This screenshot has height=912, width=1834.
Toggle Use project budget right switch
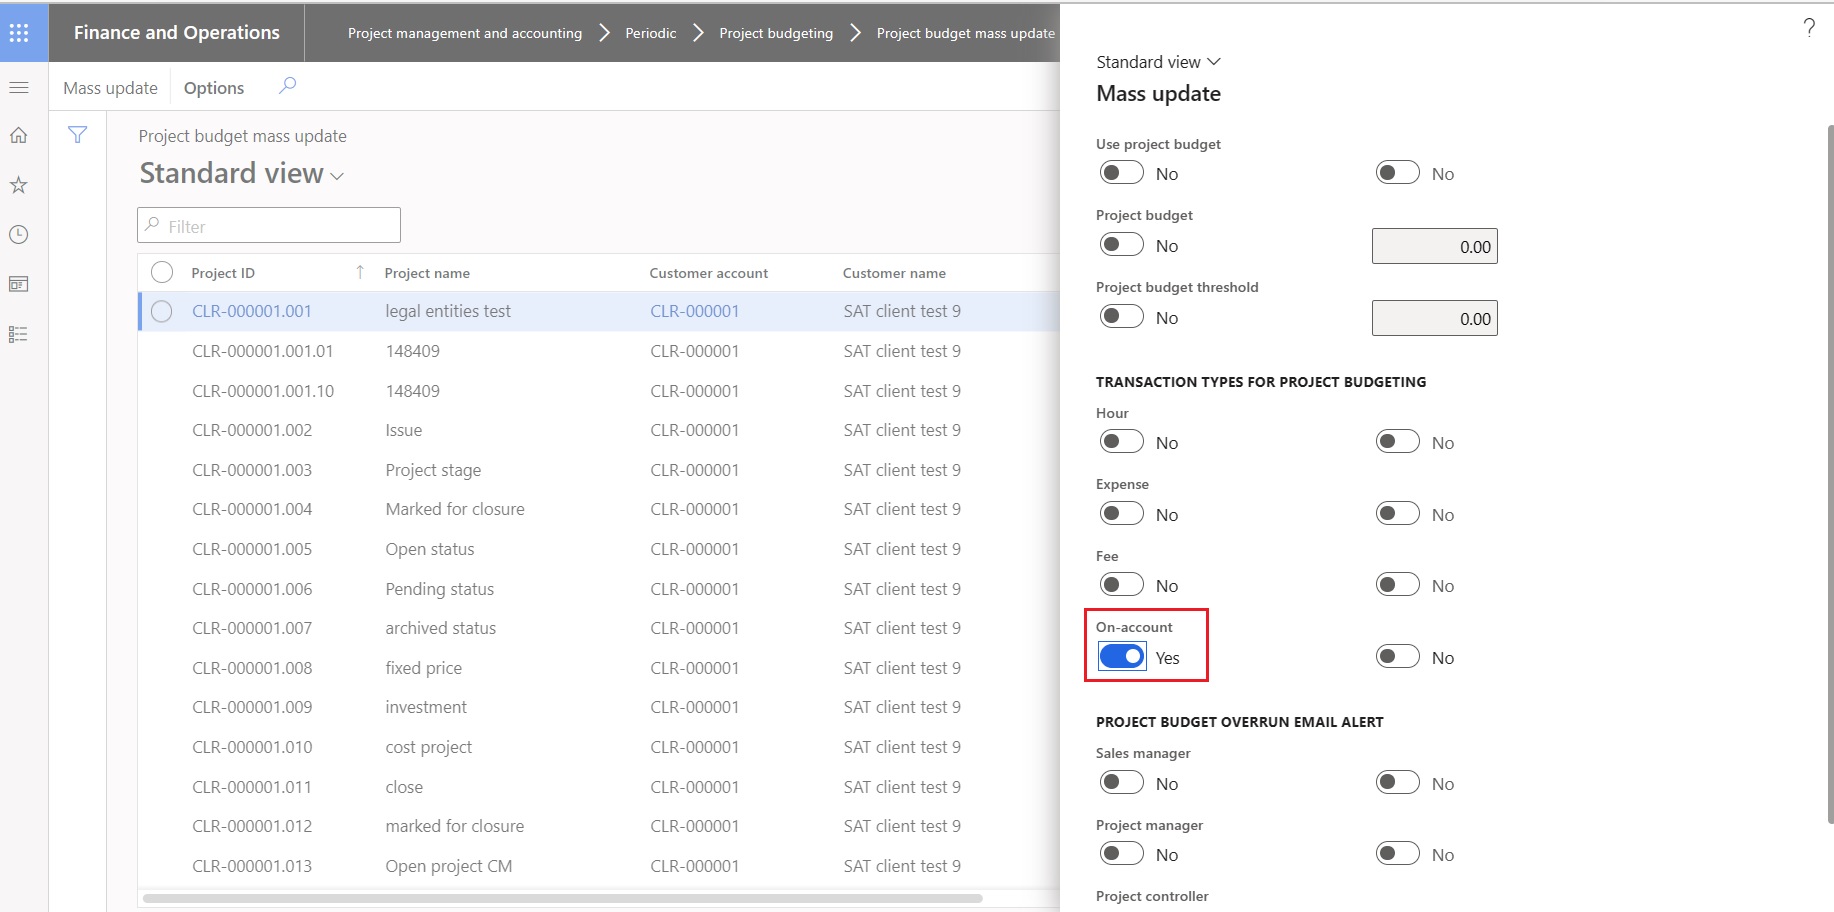tap(1398, 173)
